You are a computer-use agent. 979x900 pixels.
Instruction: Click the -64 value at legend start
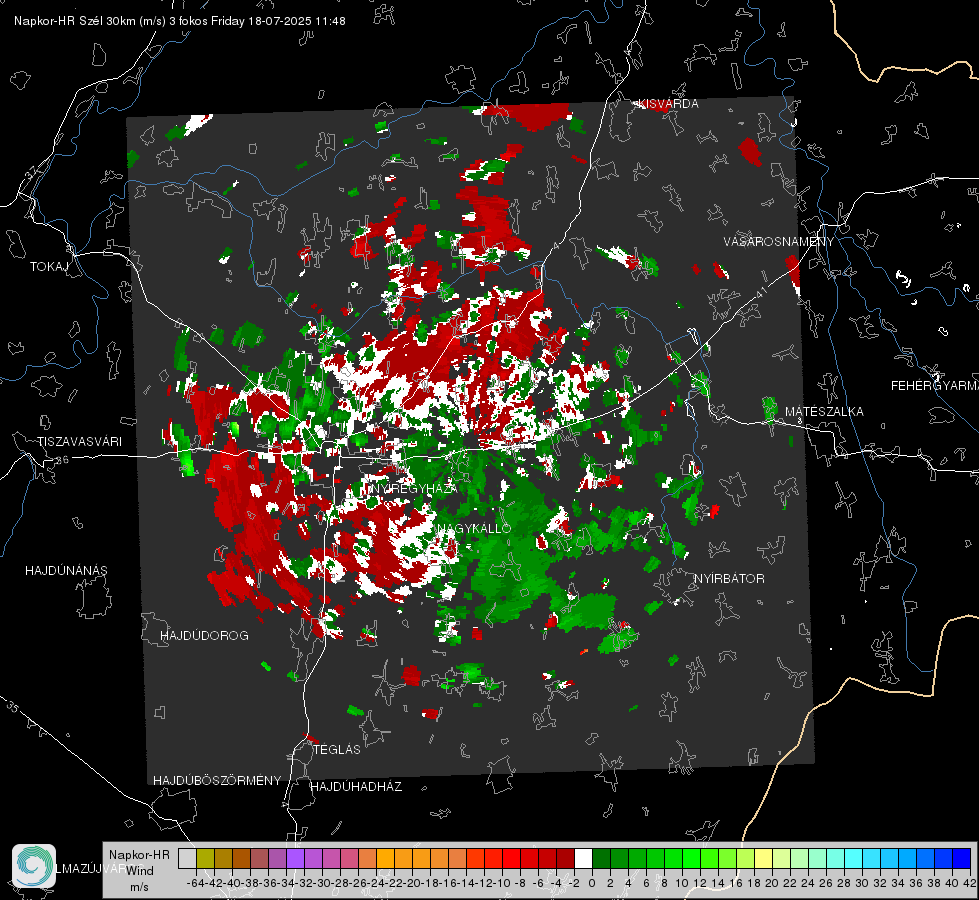[x=195, y=883]
